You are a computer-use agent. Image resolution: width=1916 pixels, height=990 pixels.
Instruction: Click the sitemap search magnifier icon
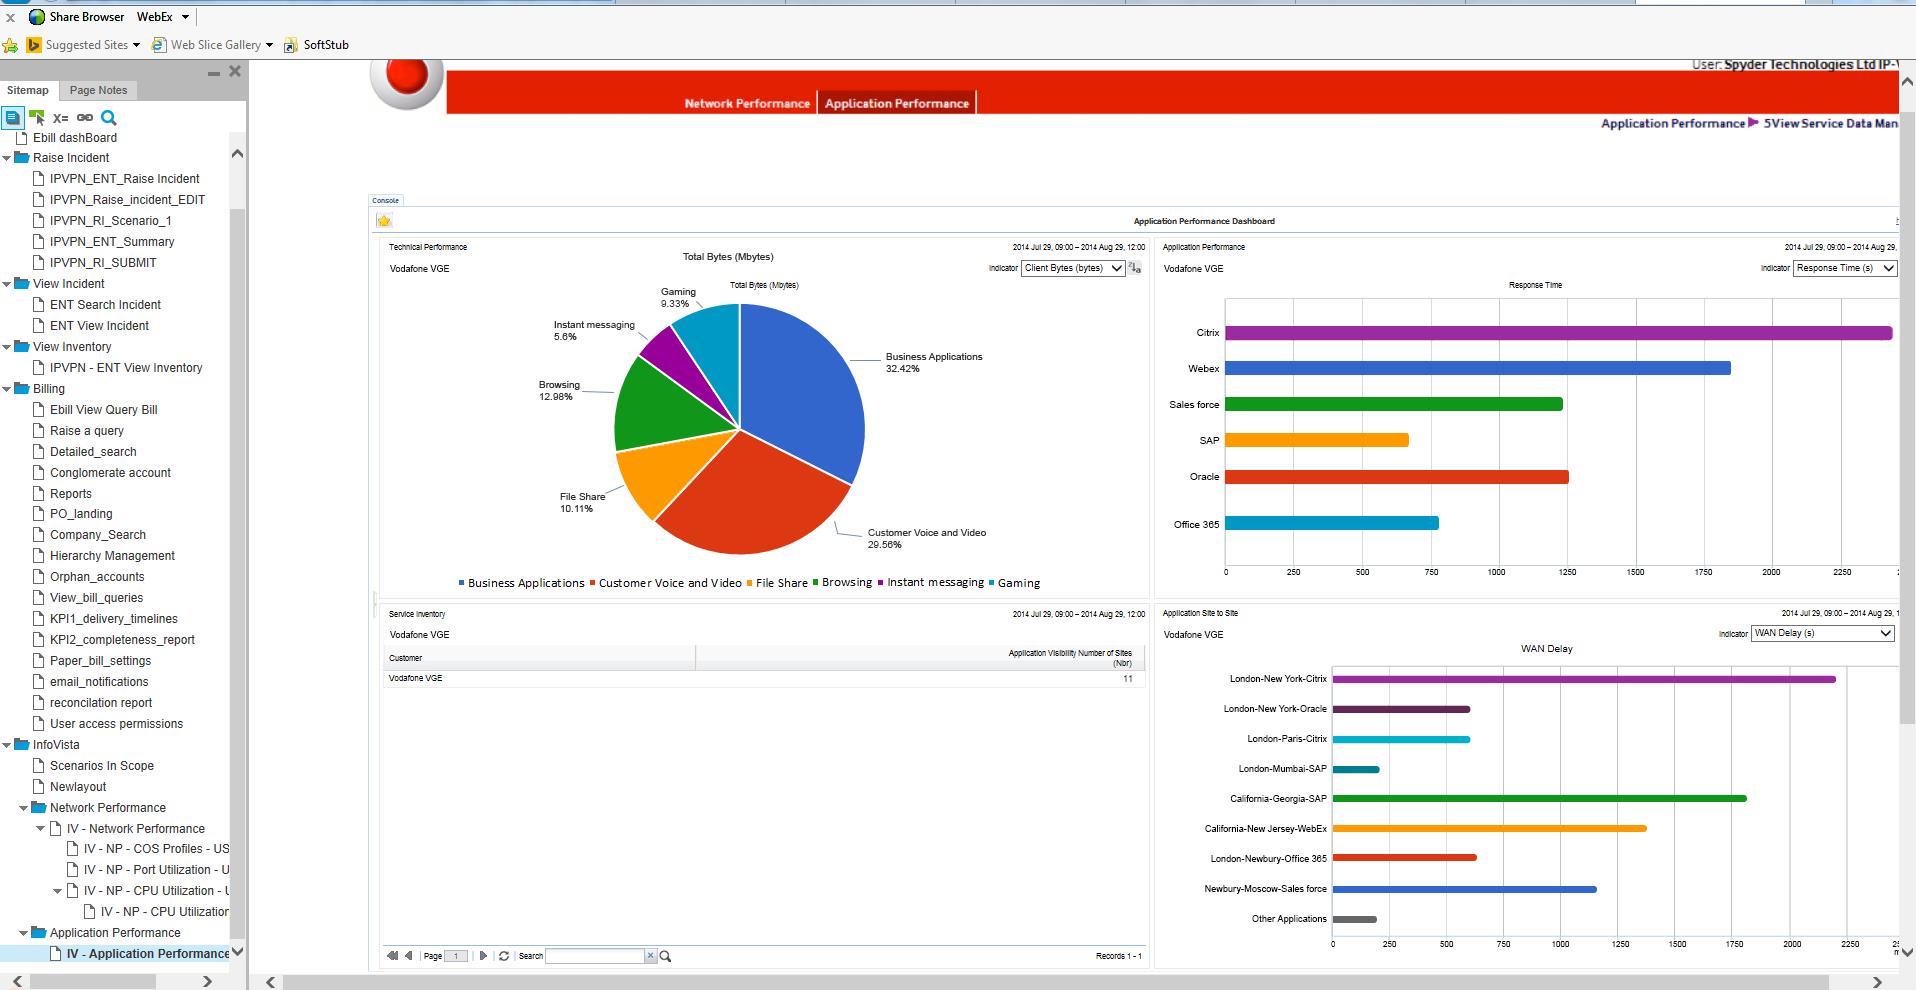pyautogui.click(x=109, y=118)
